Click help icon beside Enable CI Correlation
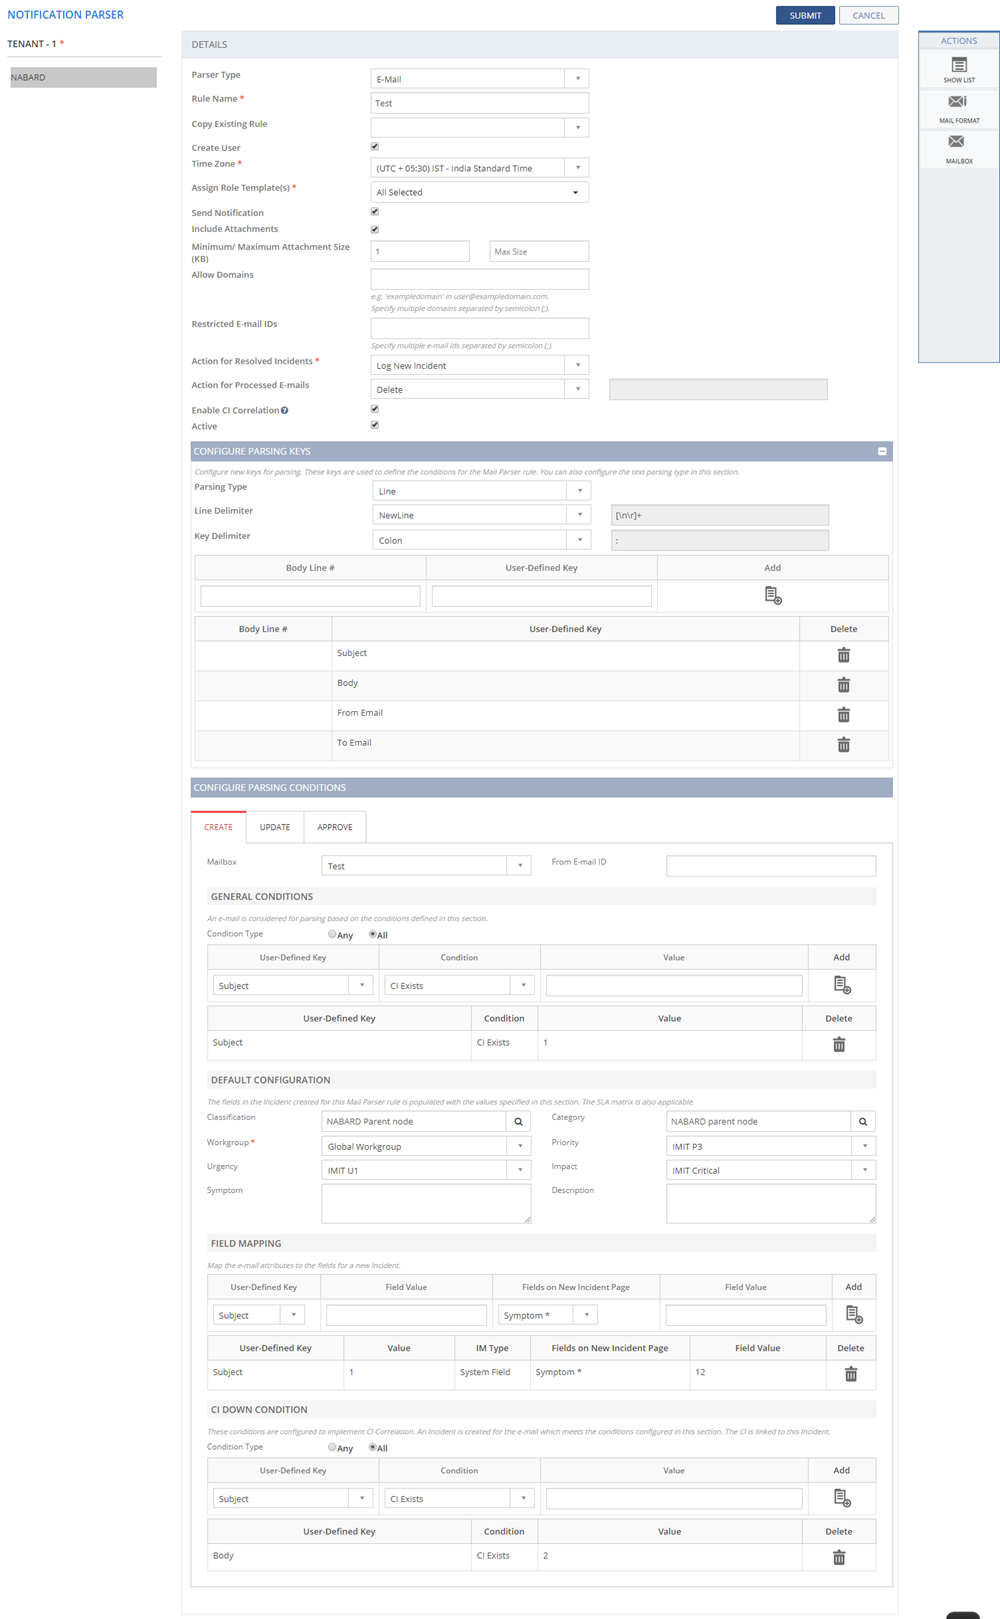1000x1619 pixels. click(285, 411)
